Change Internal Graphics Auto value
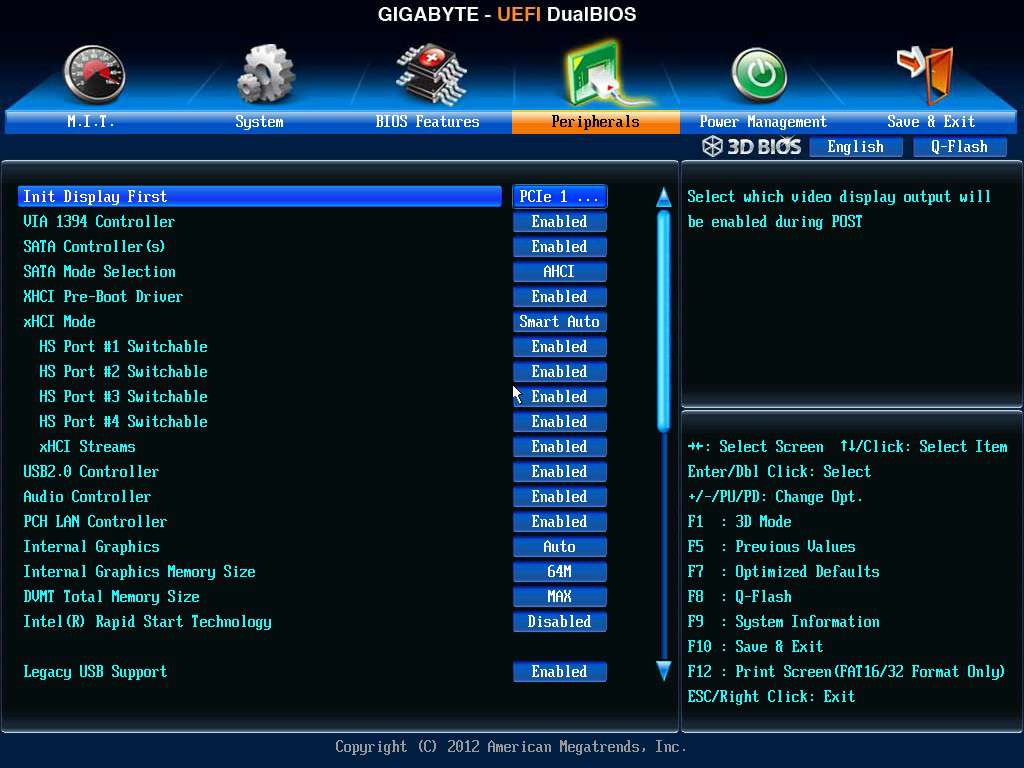The width and height of the screenshot is (1024, 768). pyautogui.click(x=560, y=547)
